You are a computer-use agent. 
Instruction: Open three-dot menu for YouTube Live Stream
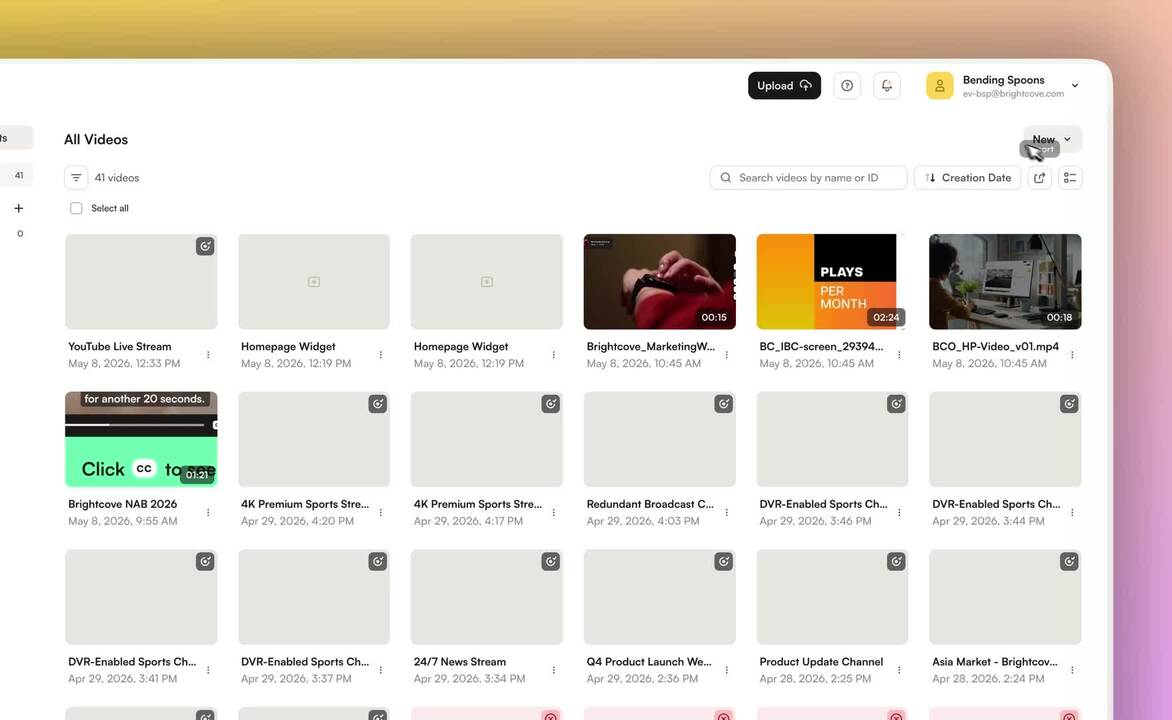(x=208, y=355)
